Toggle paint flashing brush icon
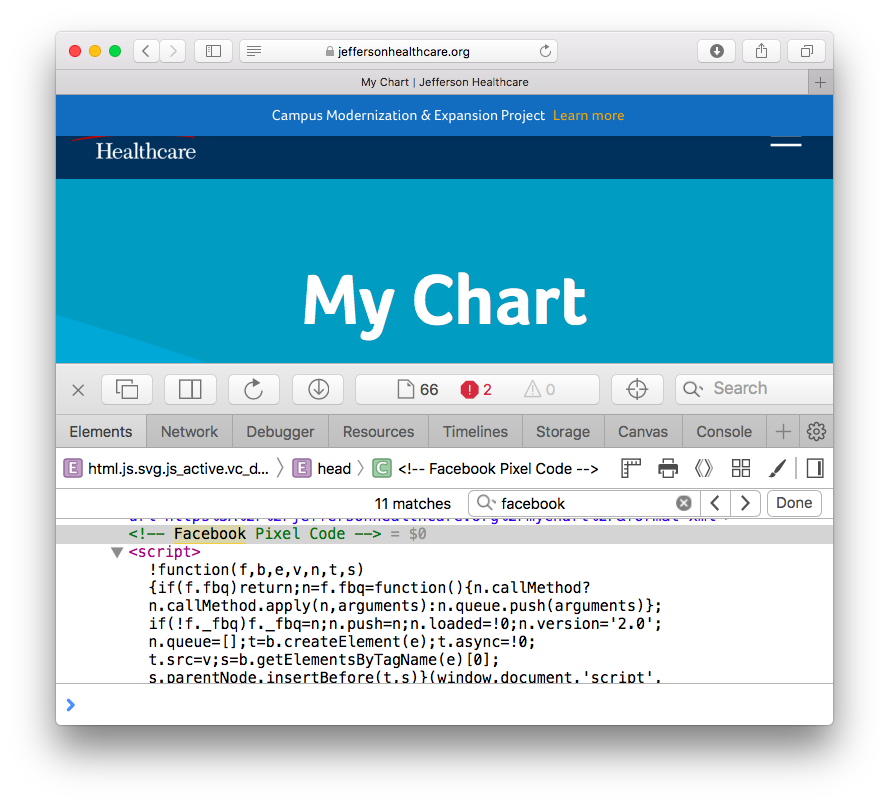 (x=777, y=468)
